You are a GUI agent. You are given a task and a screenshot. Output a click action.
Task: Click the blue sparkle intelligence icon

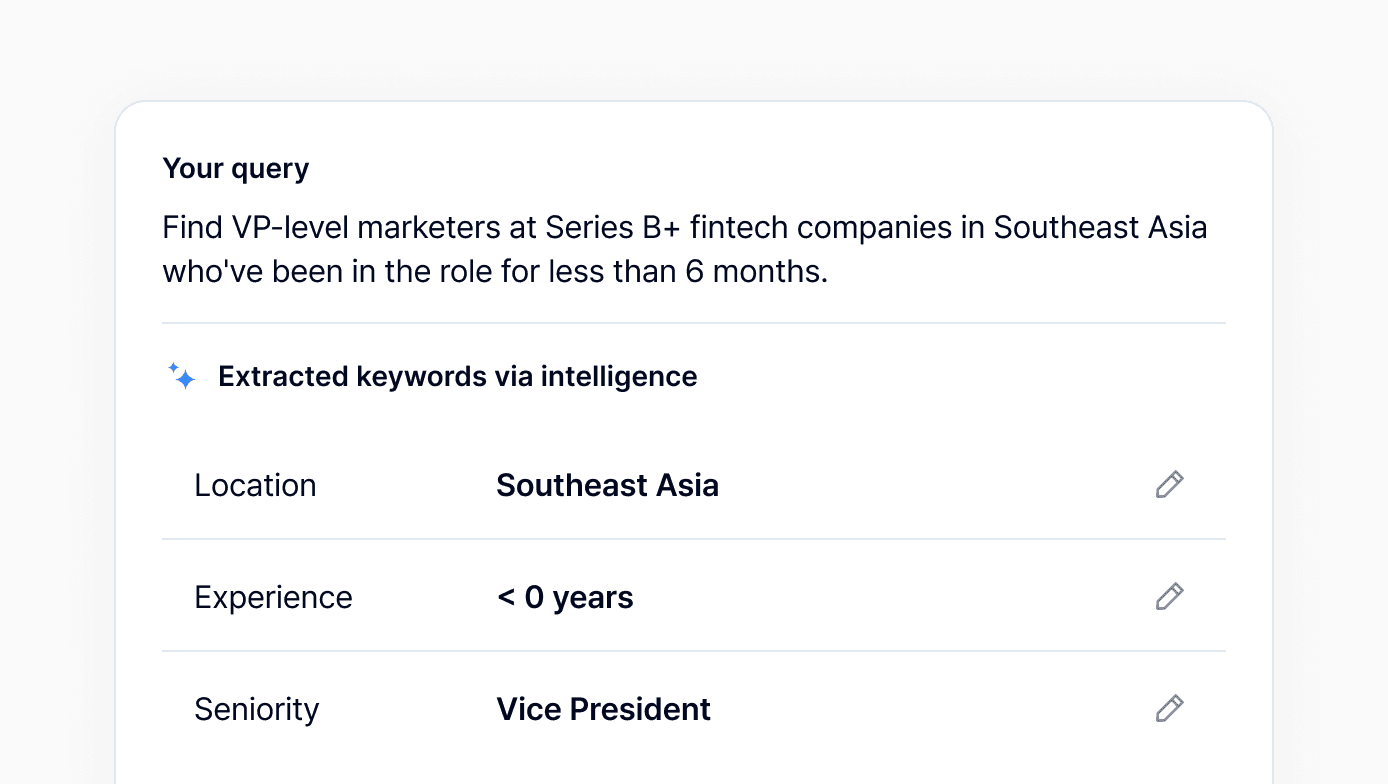click(x=182, y=377)
